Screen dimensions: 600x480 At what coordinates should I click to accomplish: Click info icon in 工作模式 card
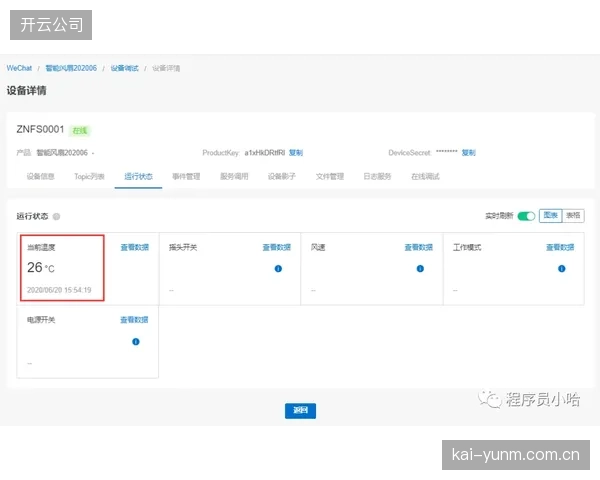click(562, 269)
